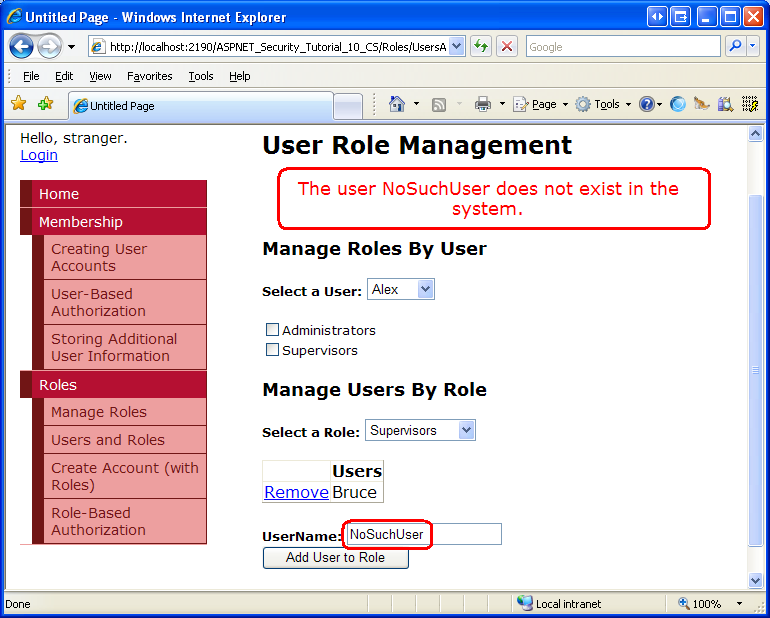Open the Tools menu in menu bar
Image resolution: width=770 pixels, height=618 pixels.
coord(201,76)
